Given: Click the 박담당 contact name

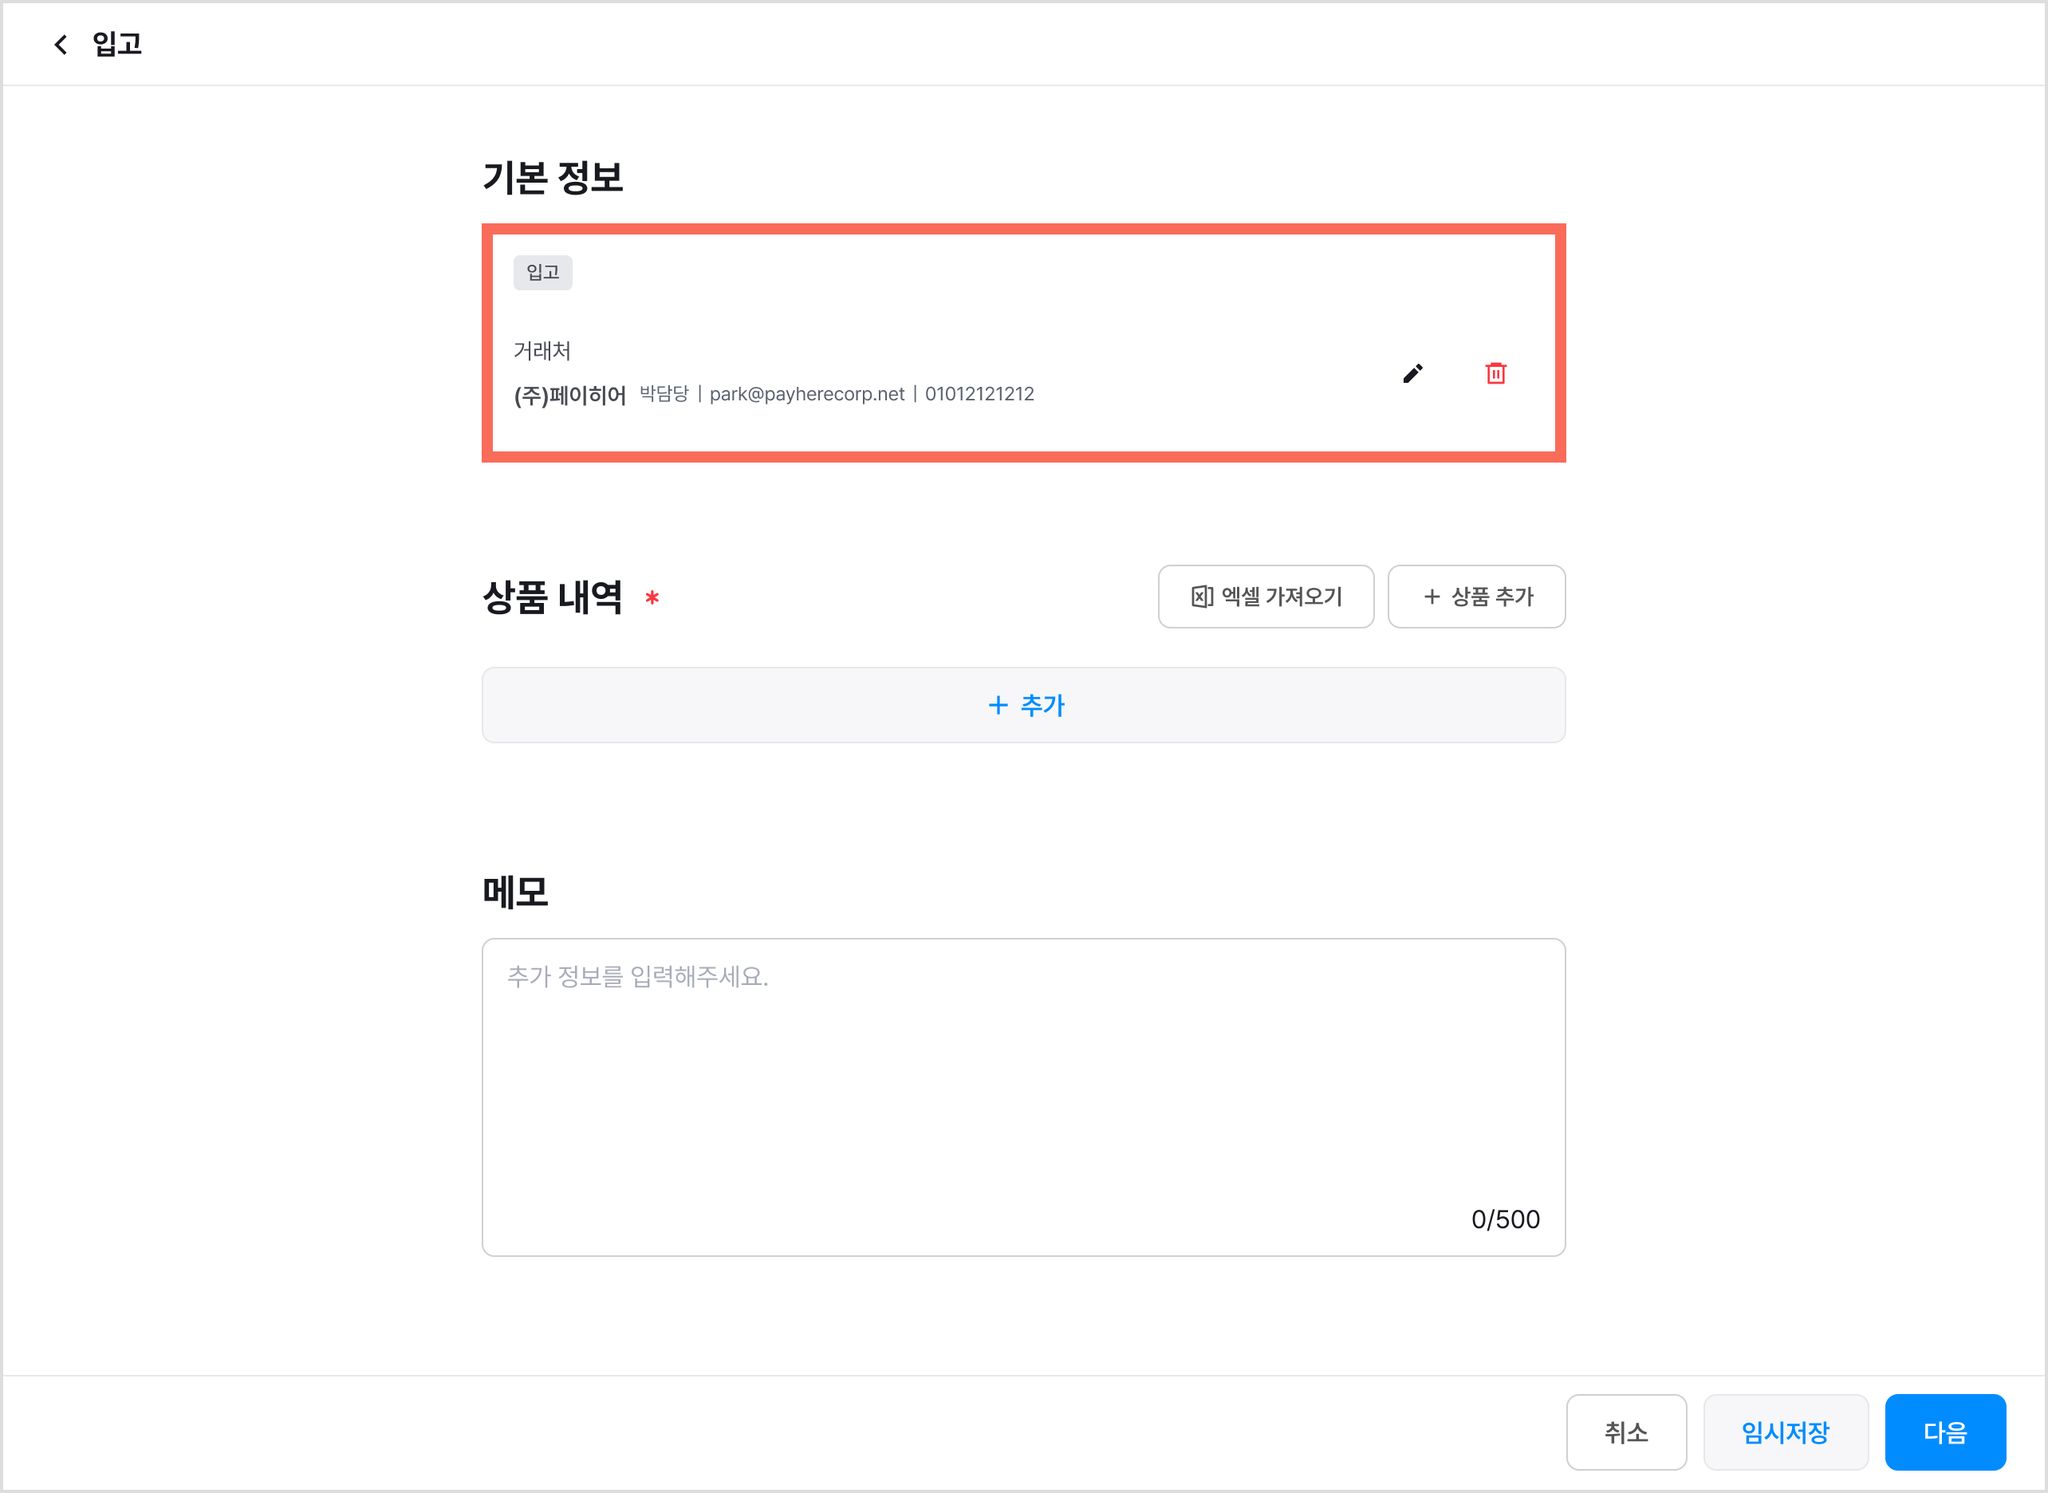Looking at the screenshot, I should [x=664, y=394].
